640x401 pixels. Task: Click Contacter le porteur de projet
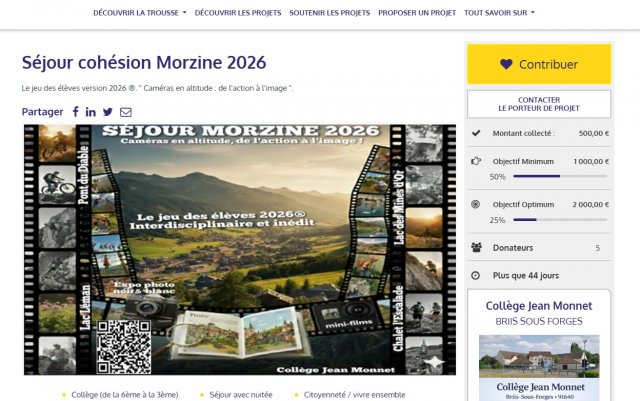pos(538,104)
